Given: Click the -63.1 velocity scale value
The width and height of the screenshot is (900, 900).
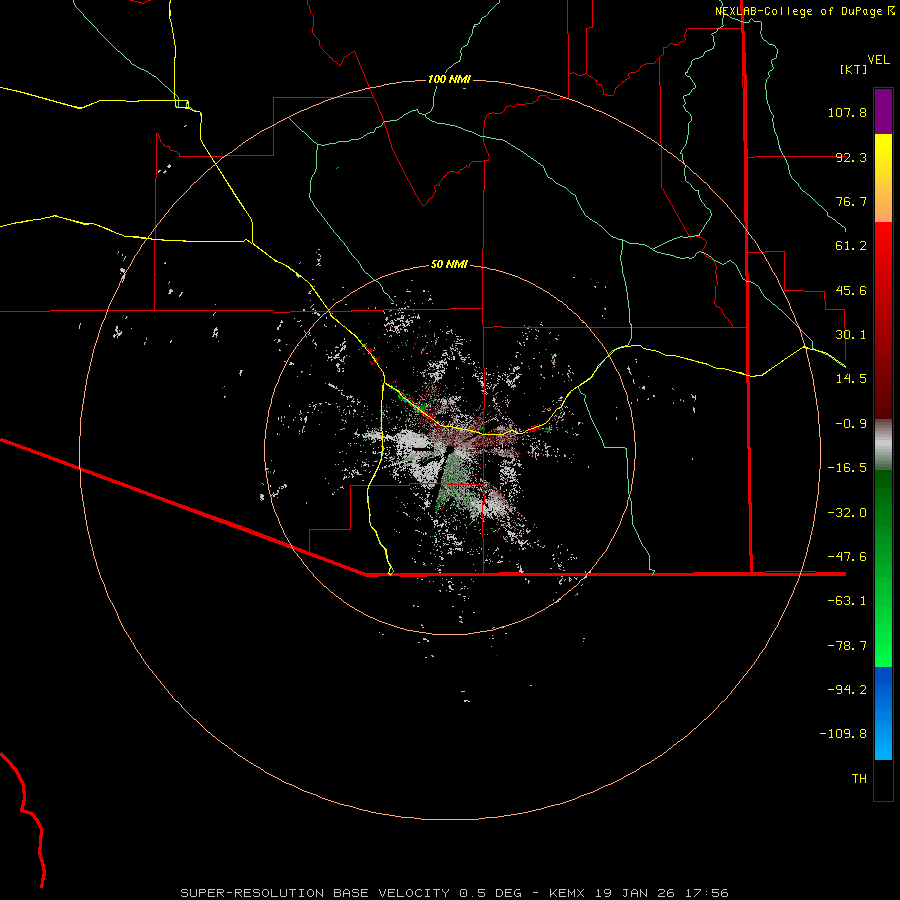Looking at the screenshot, I should (847, 601).
